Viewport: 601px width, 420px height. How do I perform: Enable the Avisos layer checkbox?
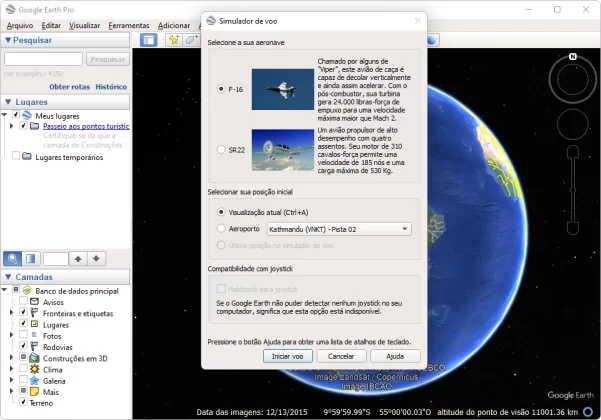(23, 301)
